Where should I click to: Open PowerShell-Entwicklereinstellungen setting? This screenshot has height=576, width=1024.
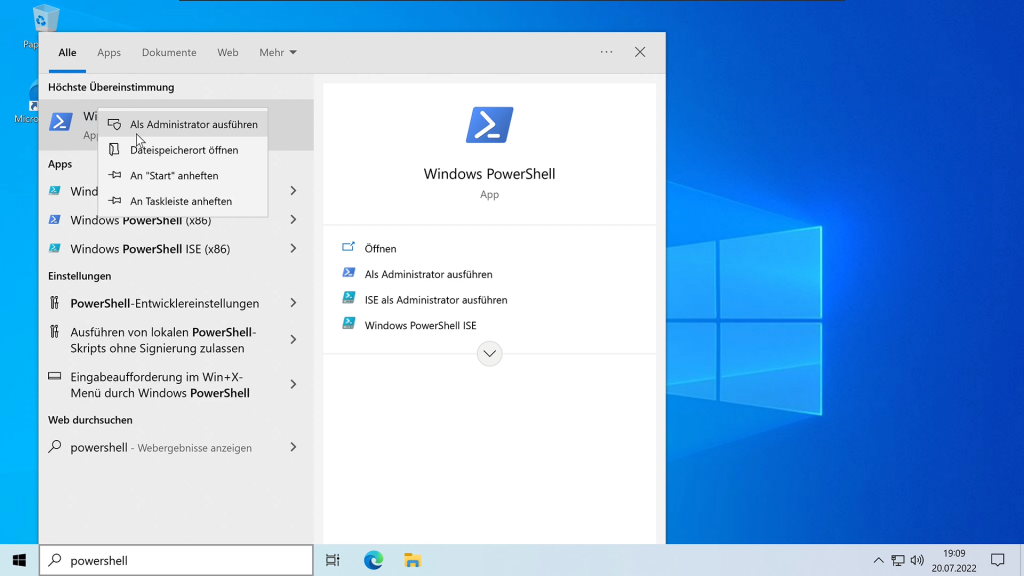(165, 303)
